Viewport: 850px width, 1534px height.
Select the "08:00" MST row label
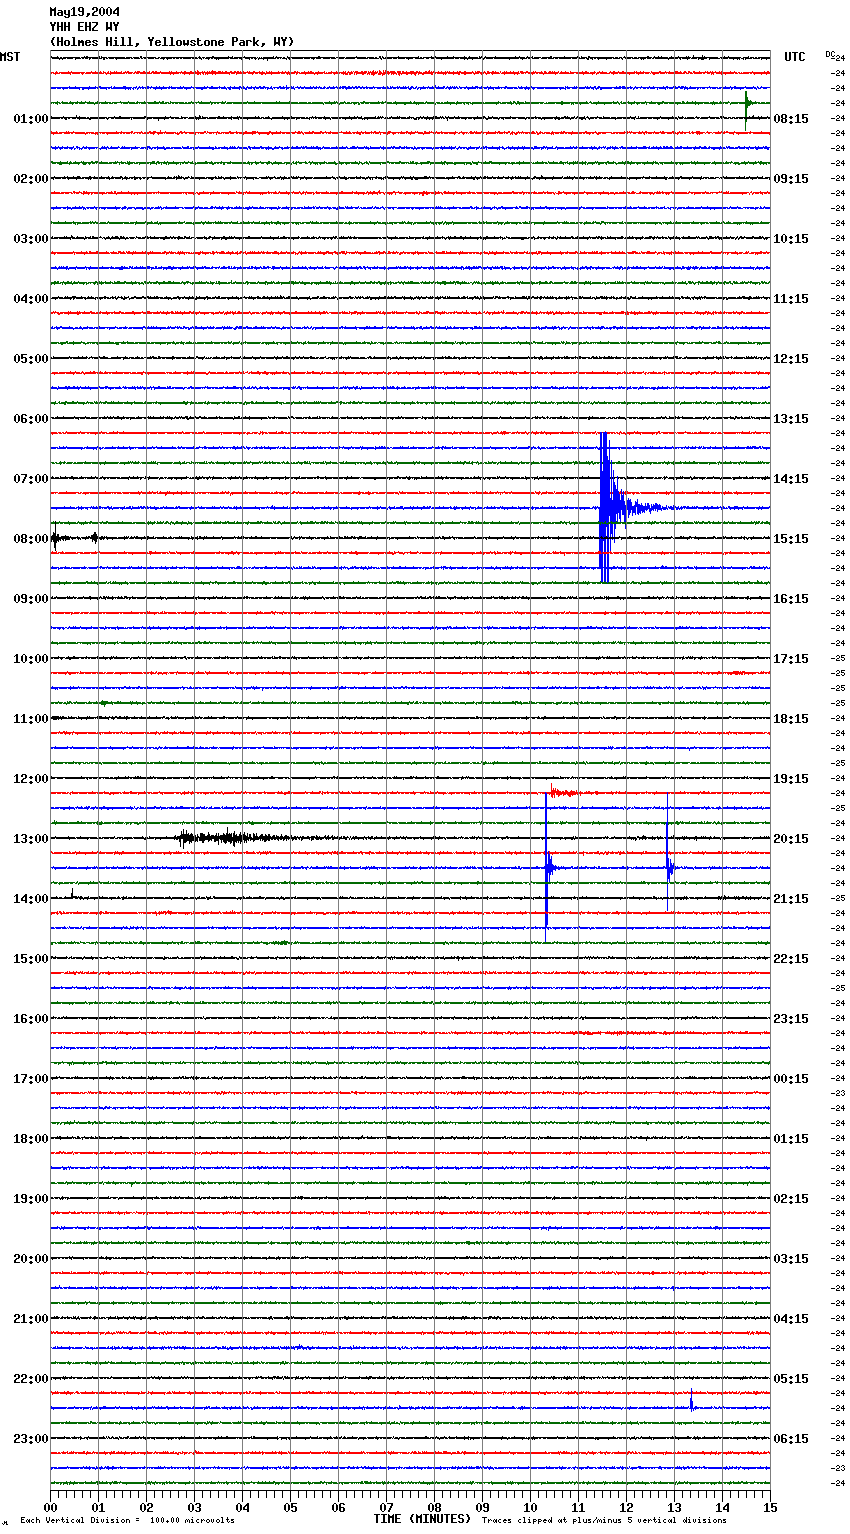[31, 539]
